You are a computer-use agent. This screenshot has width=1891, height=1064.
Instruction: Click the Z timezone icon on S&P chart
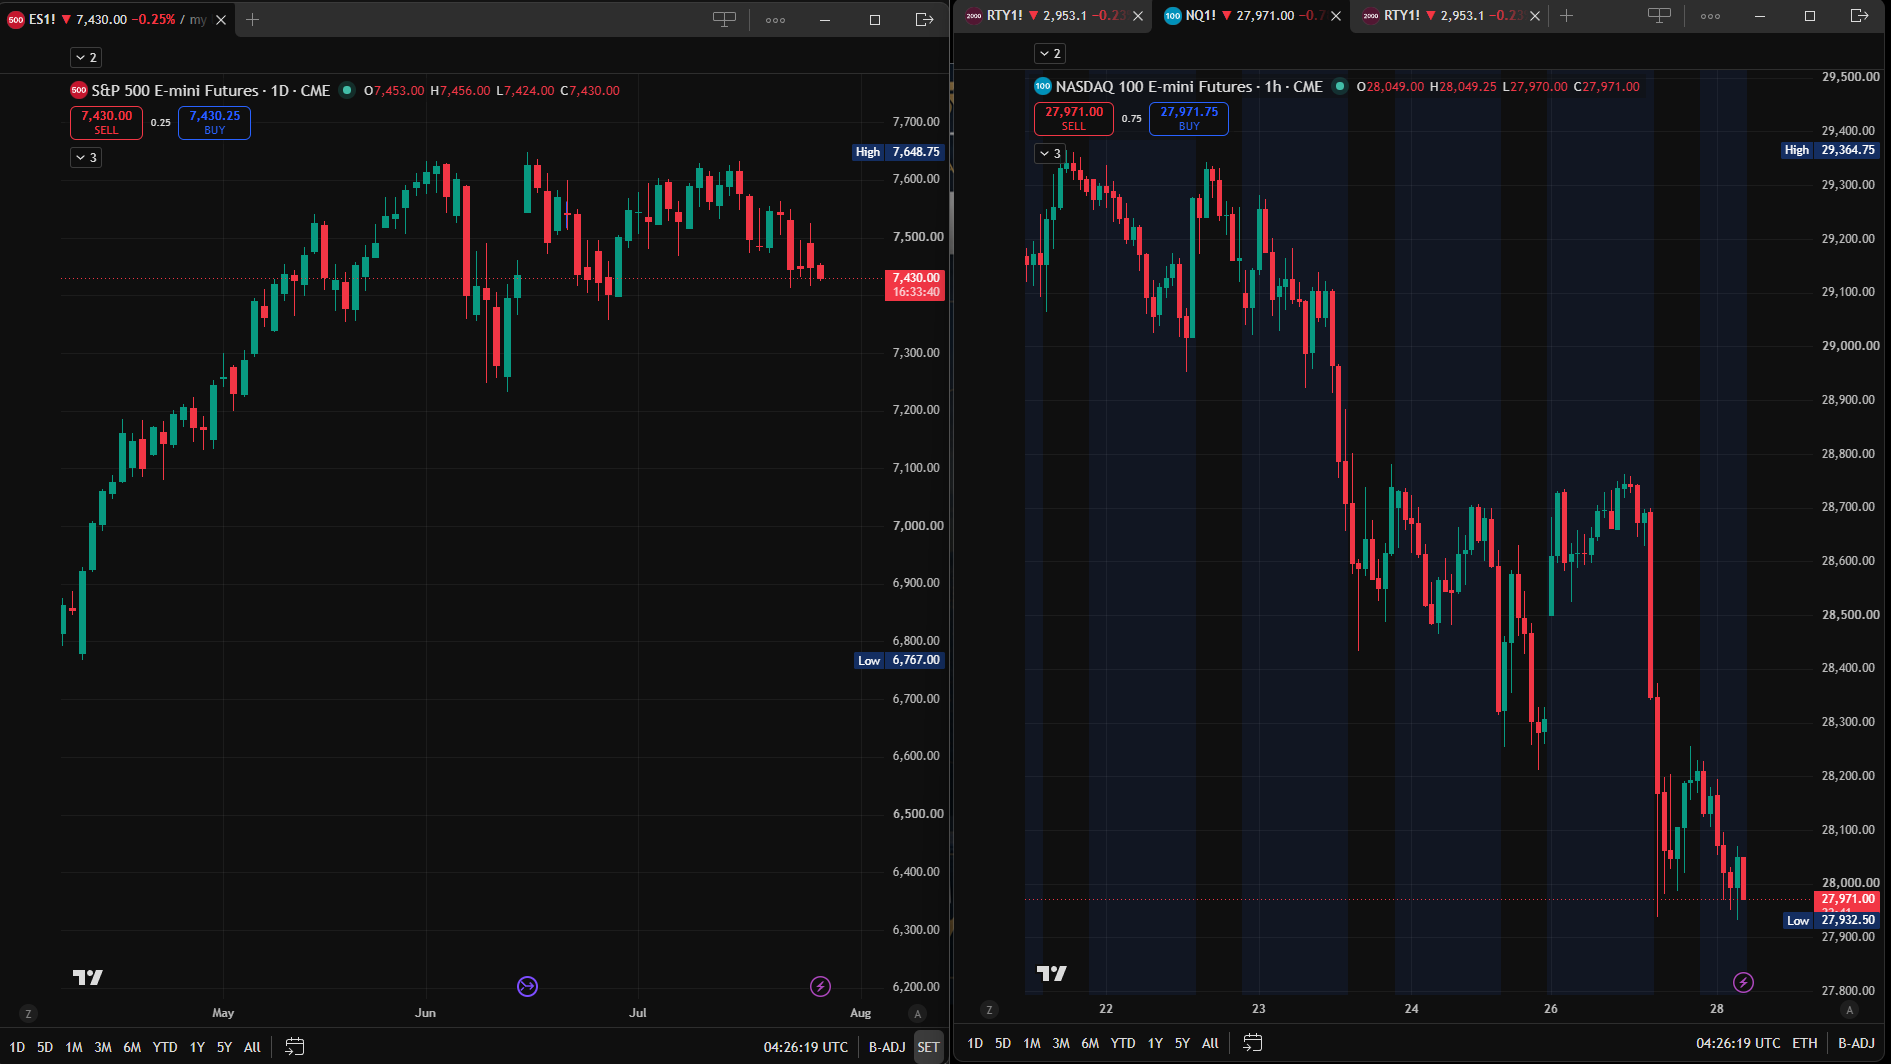click(x=28, y=1013)
